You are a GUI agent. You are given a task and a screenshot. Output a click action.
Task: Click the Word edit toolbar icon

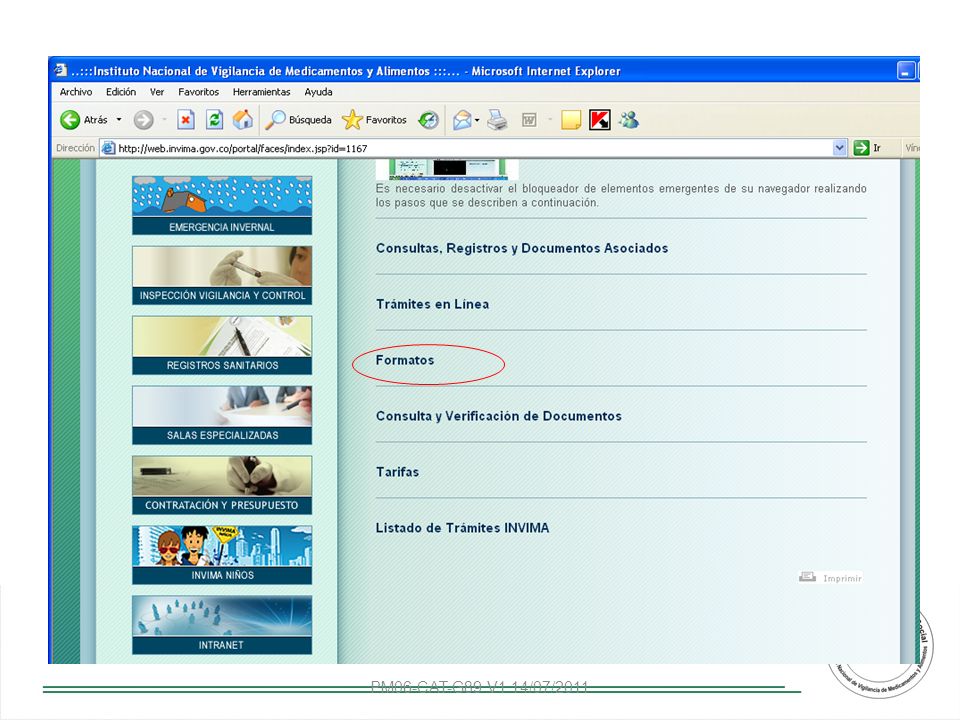[529, 120]
